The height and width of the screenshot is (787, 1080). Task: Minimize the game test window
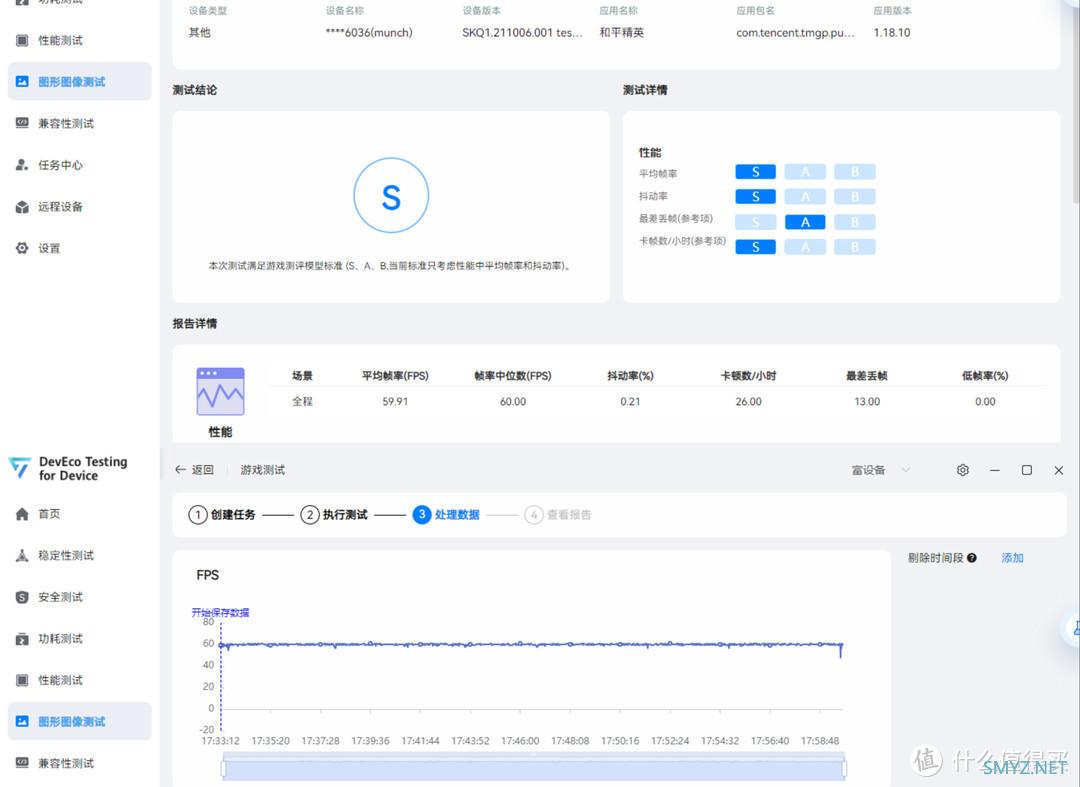click(x=995, y=470)
